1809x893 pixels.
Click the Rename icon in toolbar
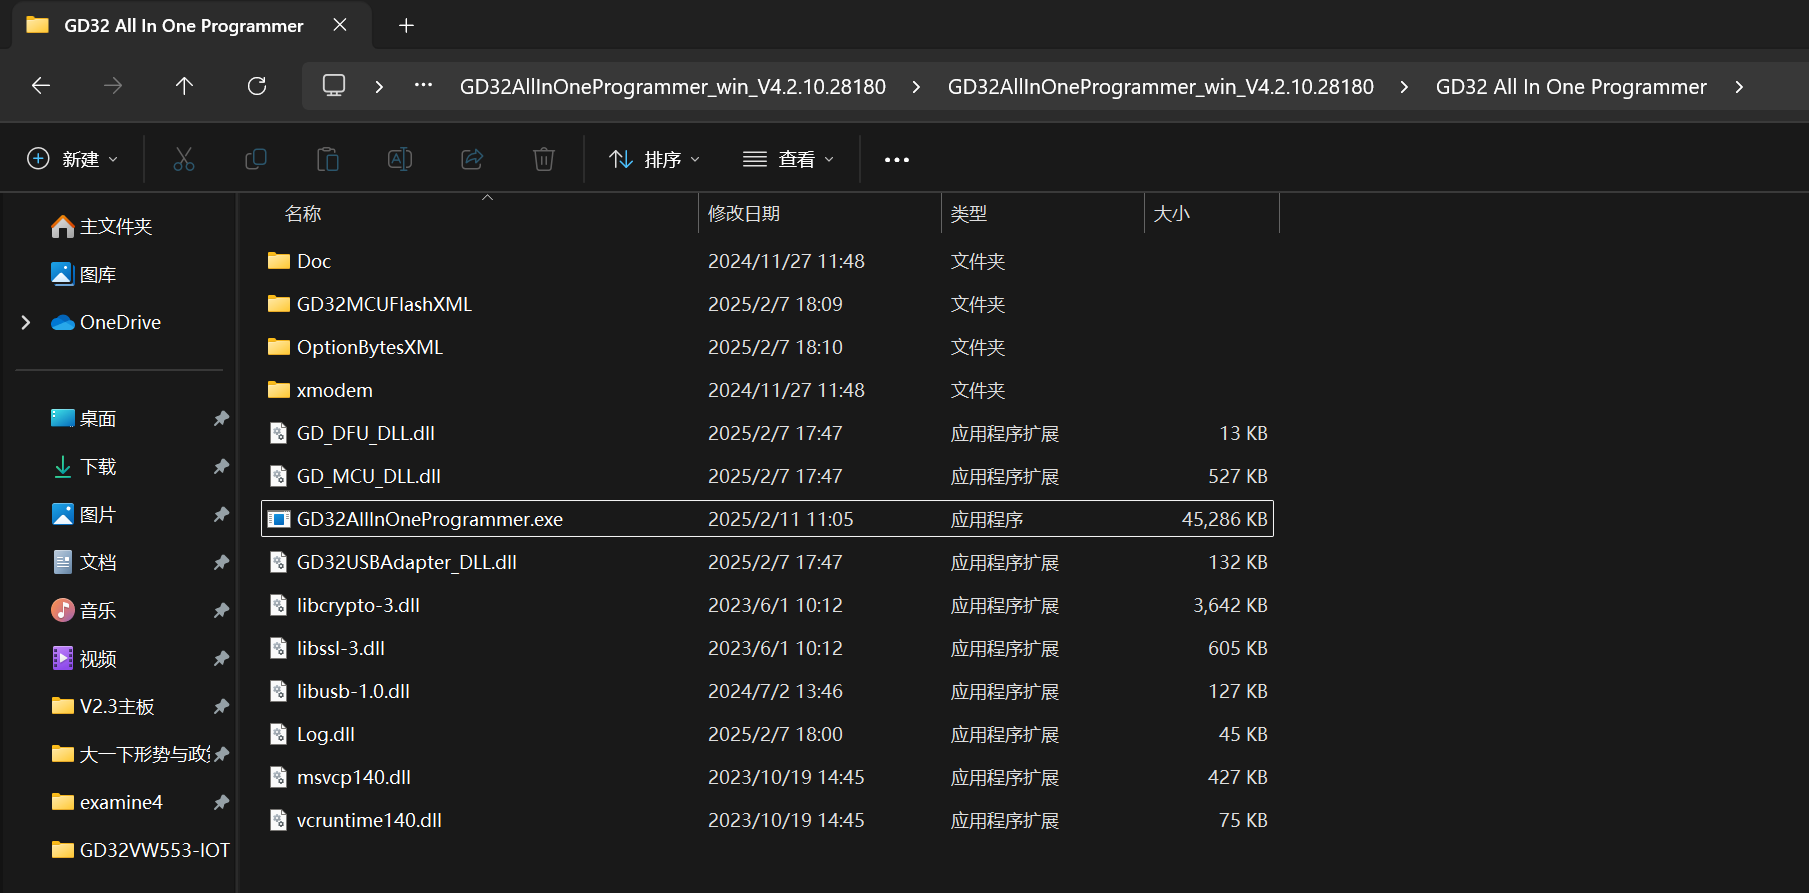pos(400,159)
